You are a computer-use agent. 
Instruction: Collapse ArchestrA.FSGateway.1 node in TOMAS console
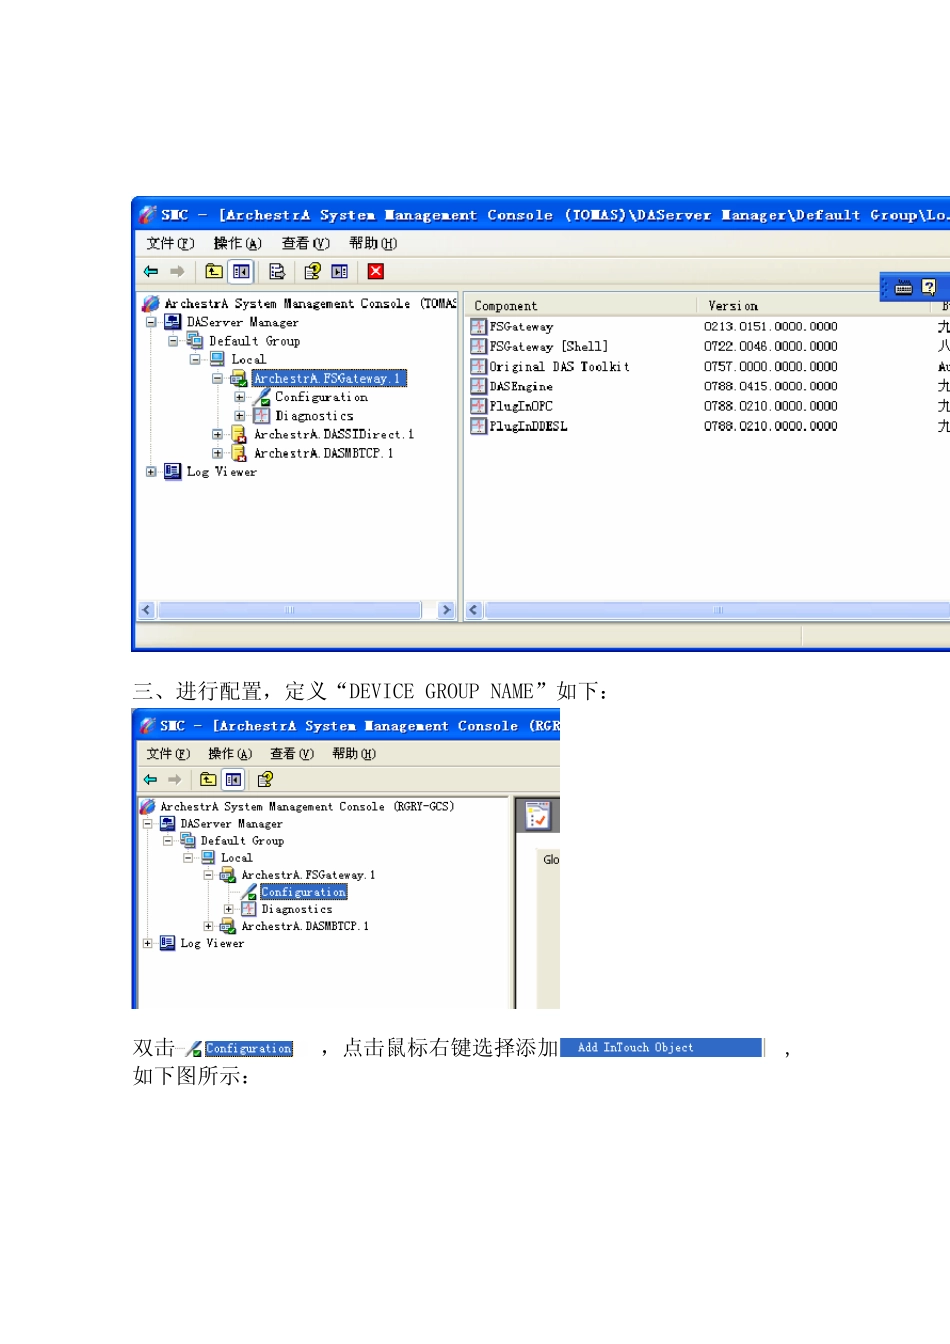point(217,378)
